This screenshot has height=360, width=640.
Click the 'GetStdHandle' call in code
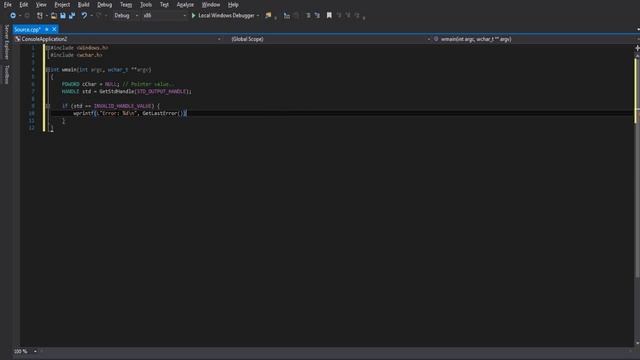pos(116,91)
